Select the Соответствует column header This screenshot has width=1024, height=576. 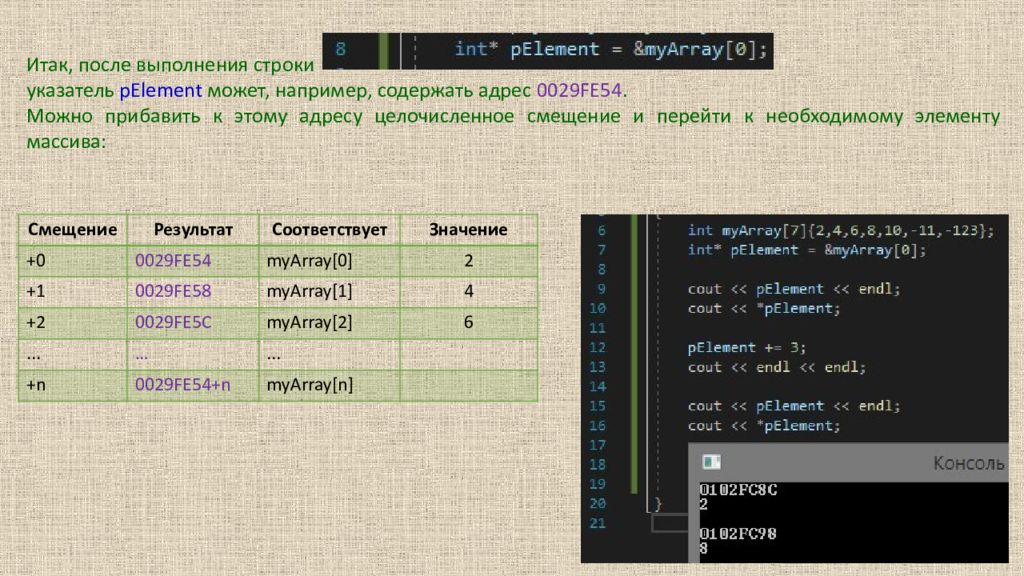point(329,230)
